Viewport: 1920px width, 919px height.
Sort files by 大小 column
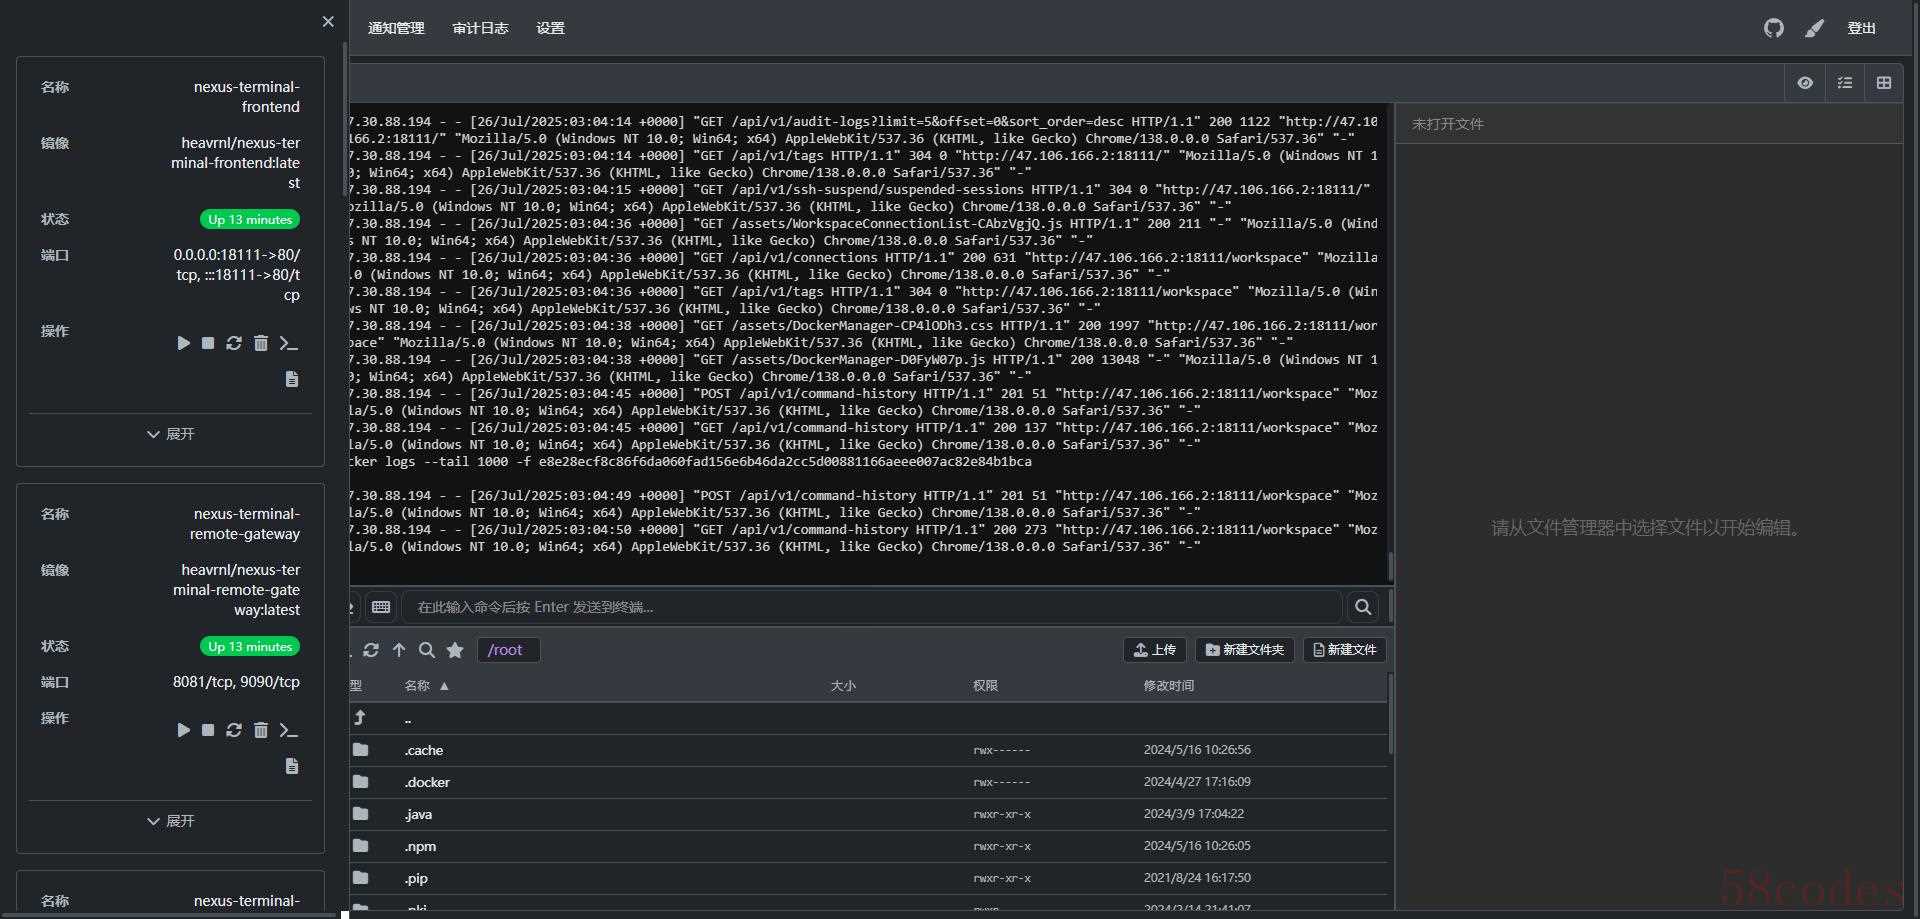843,686
